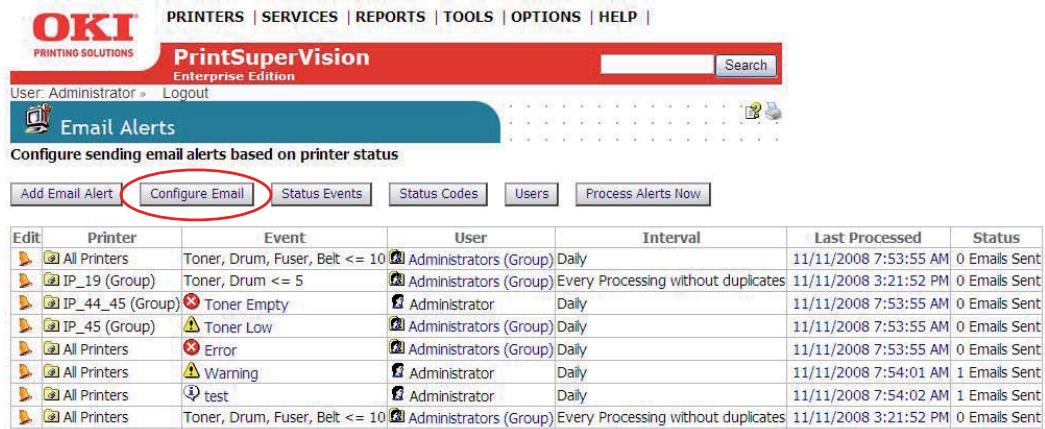This screenshot has width=1045, height=429.
Task: Click the edit bell icon for the test row
Action: click(x=25, y=394)
